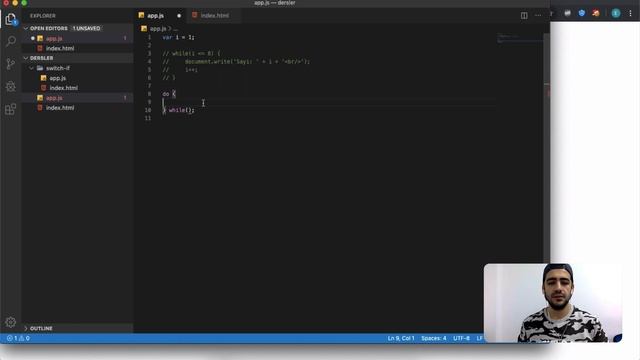This screenshot has height=360, width=640.
Task: Click the app.js breadcrumb label
Action: (x=158, y=29)
